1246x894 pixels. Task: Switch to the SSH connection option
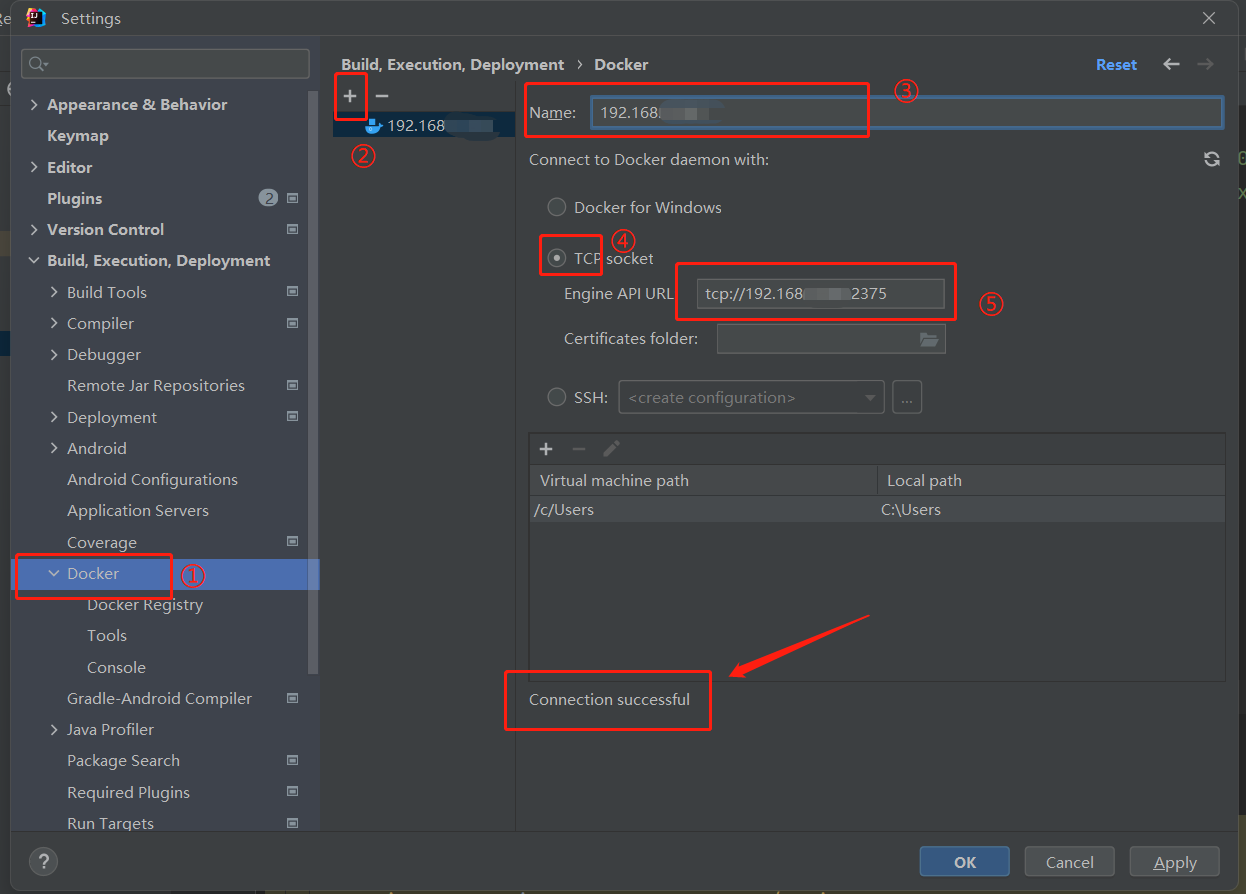(x=557, y=396)
